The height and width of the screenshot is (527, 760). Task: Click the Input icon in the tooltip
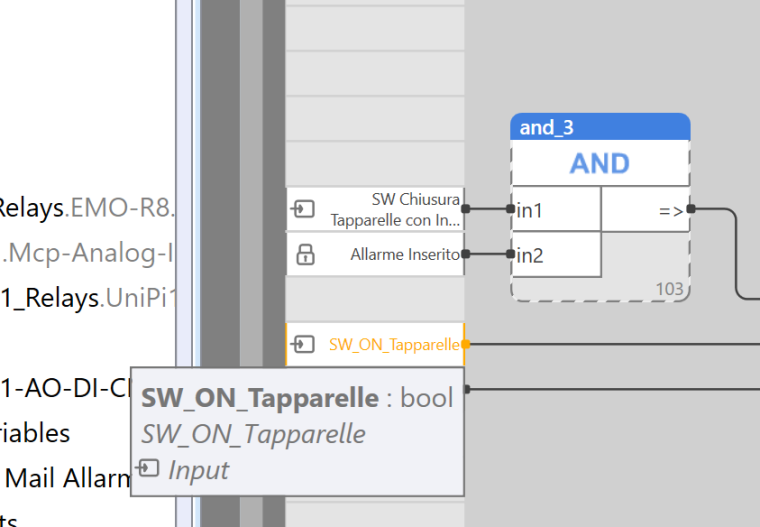pos(148,468)
